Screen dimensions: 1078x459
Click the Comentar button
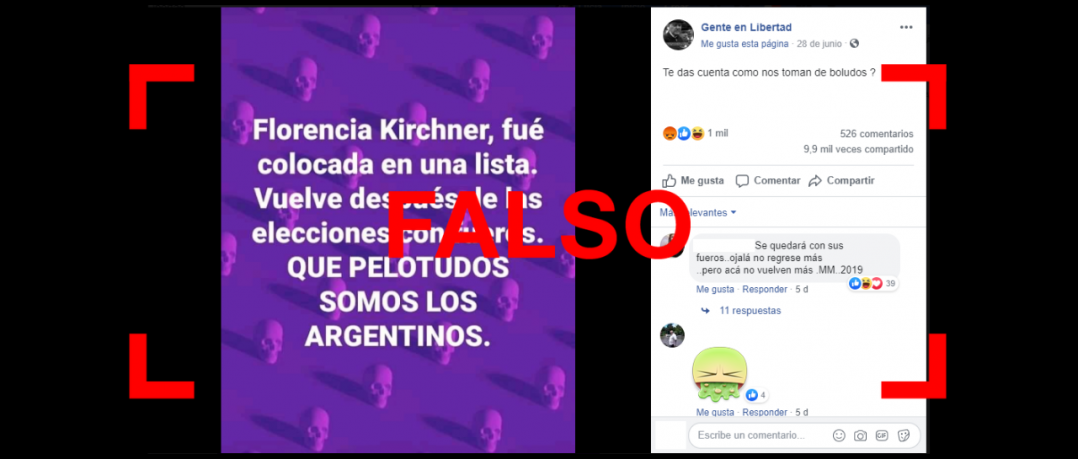tap(768, 181)
